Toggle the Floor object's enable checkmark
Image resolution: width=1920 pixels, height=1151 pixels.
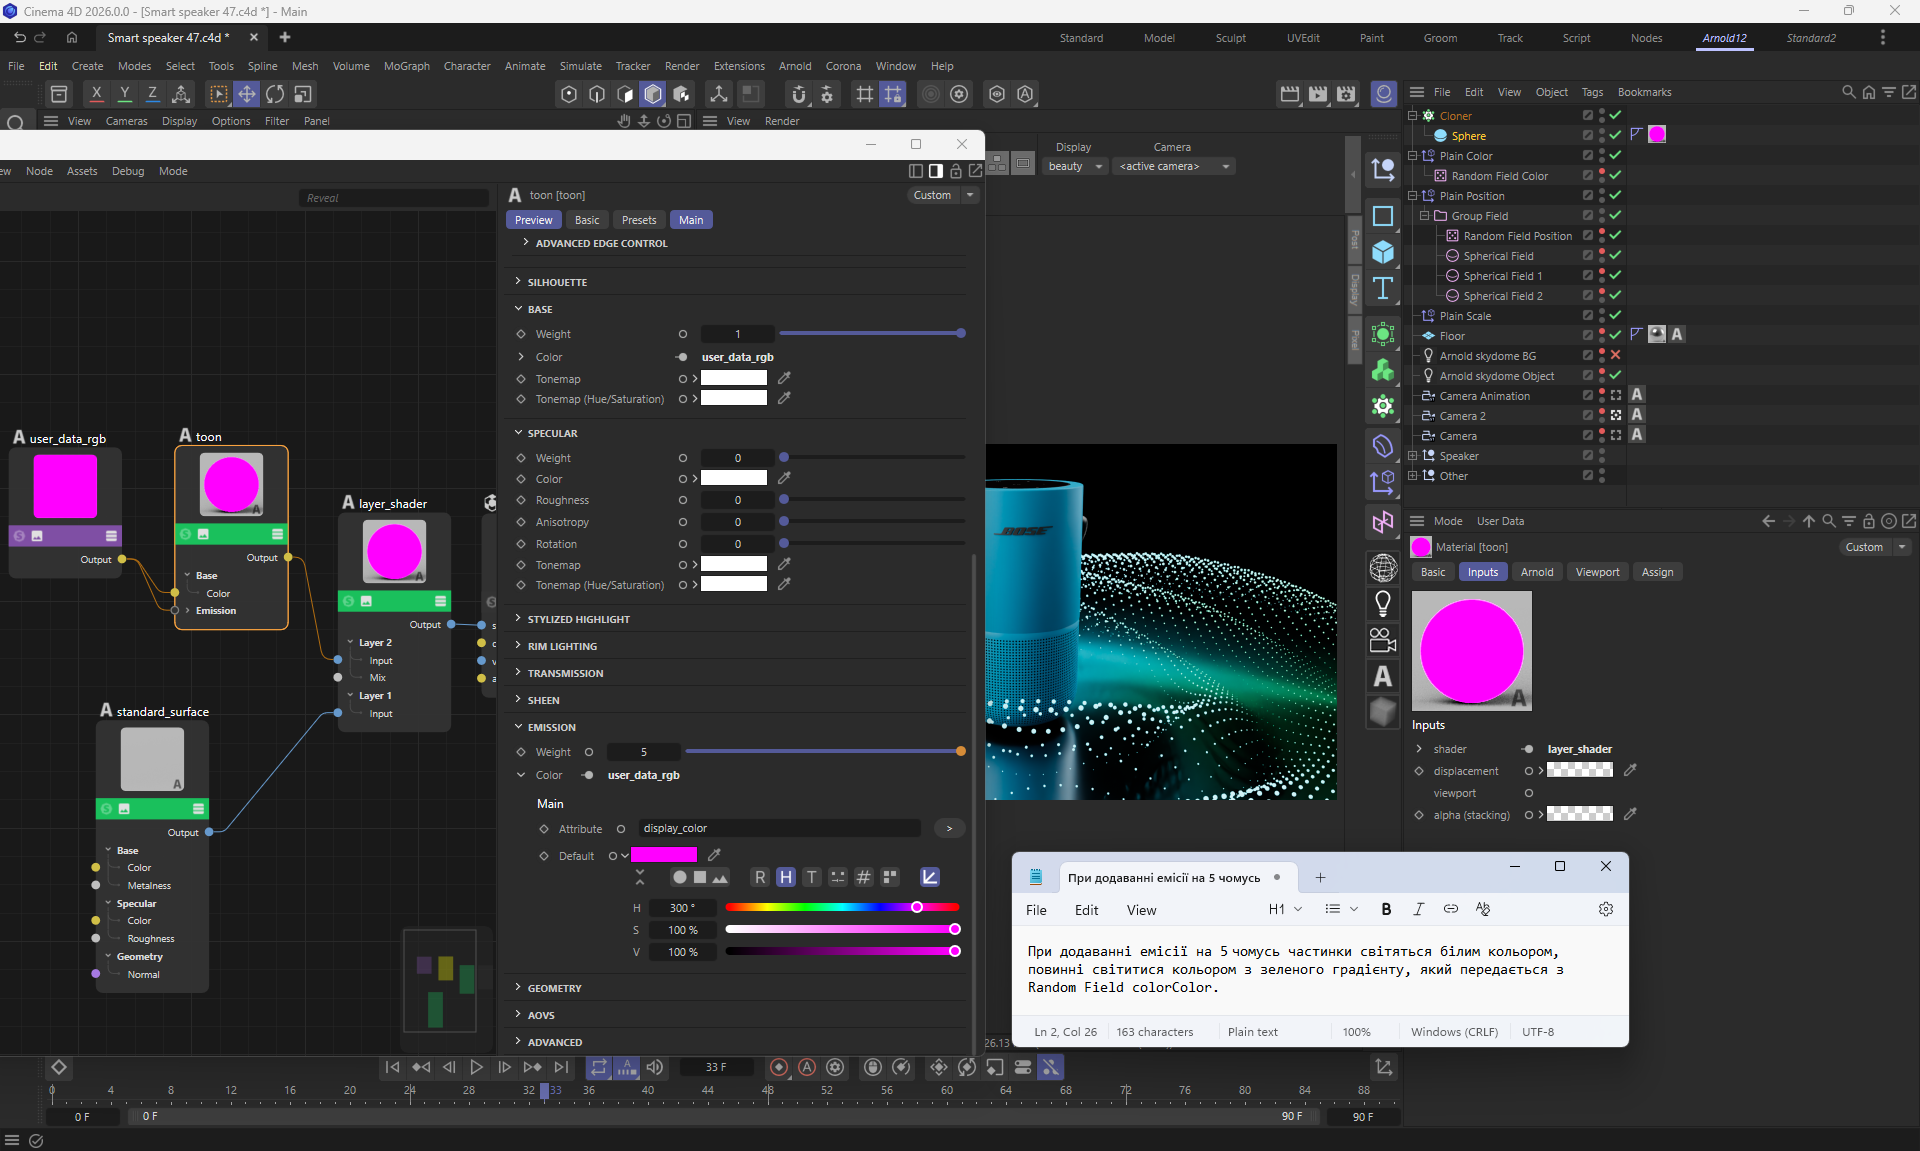point(1615,335)
